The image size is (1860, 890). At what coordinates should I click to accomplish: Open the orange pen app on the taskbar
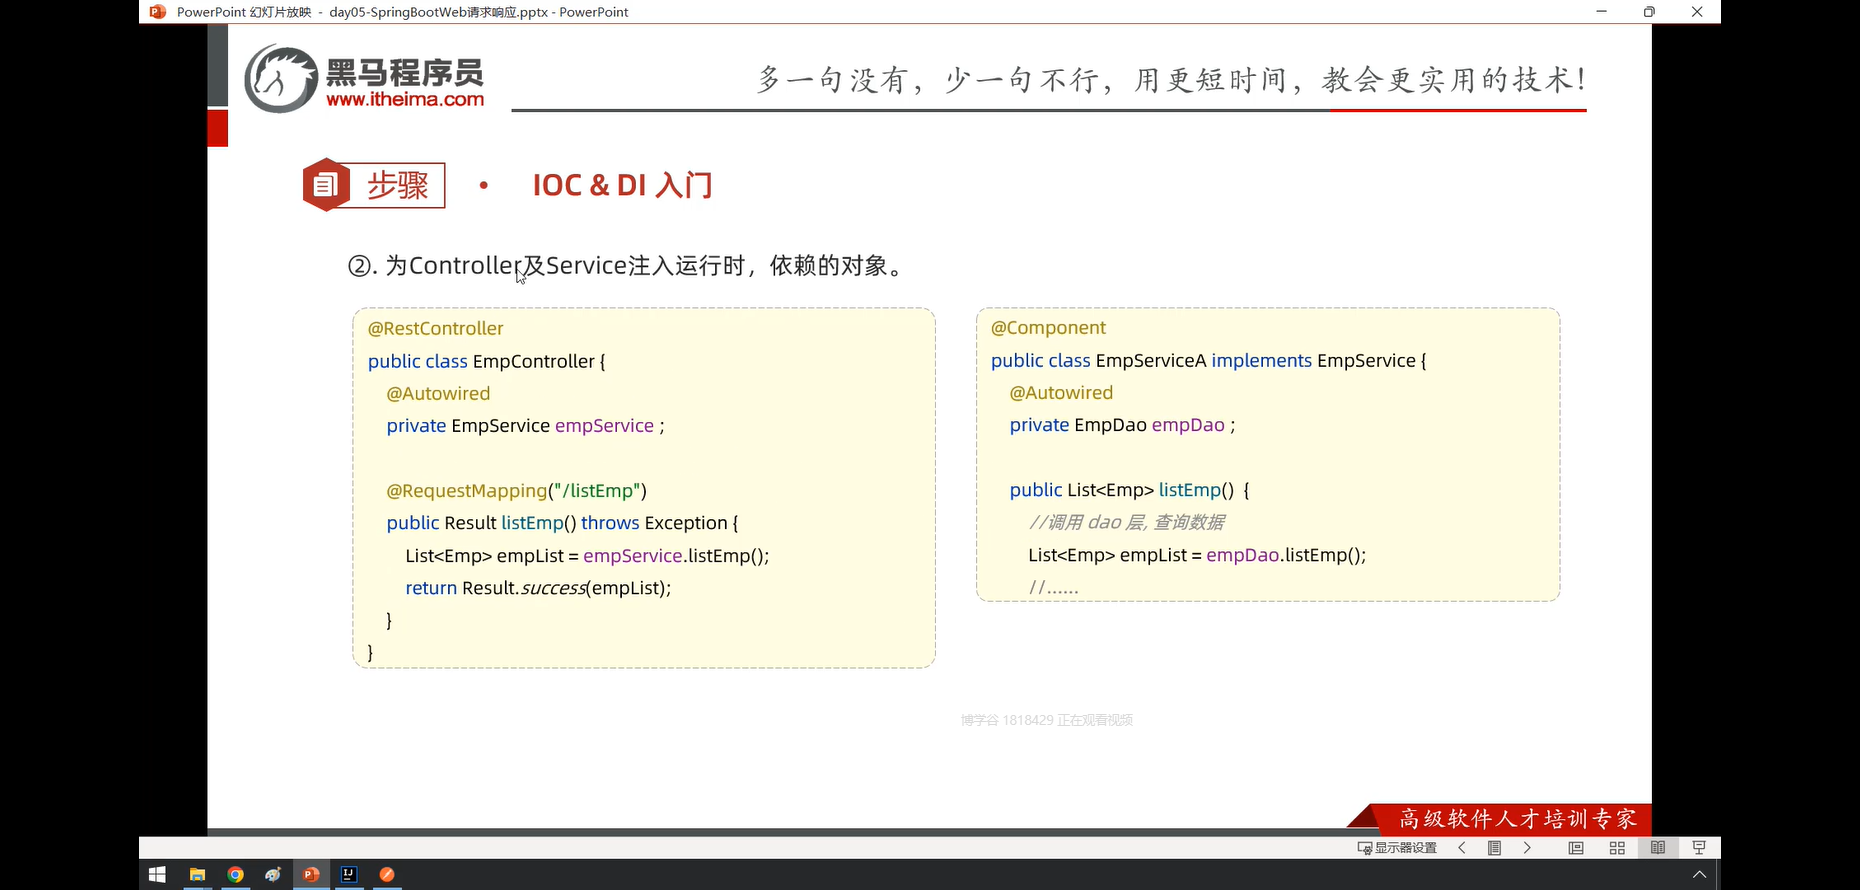[387, 875]
